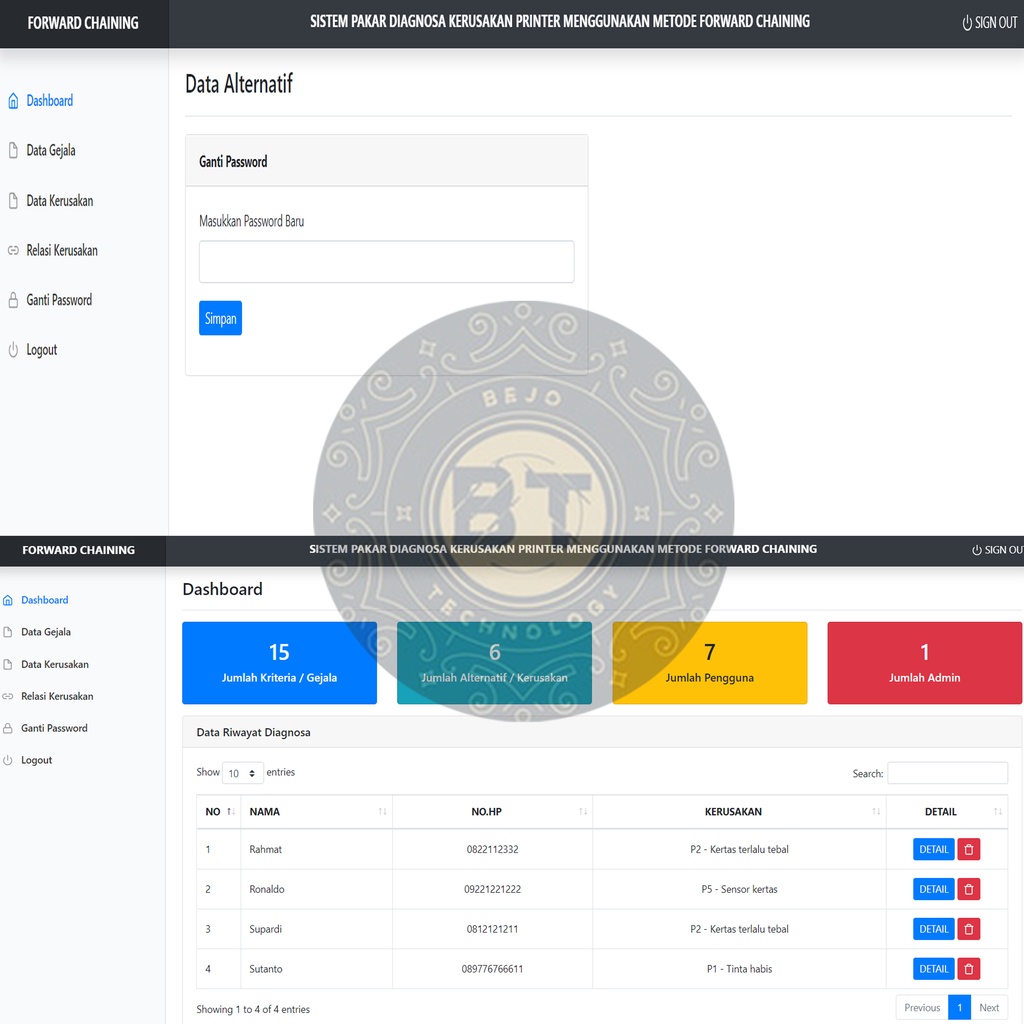Viewport: 1024px width, 1024px height.
Task: Click the Ganti Password lock icon in the bottom sidebar
Action: [x=8, y=728]
